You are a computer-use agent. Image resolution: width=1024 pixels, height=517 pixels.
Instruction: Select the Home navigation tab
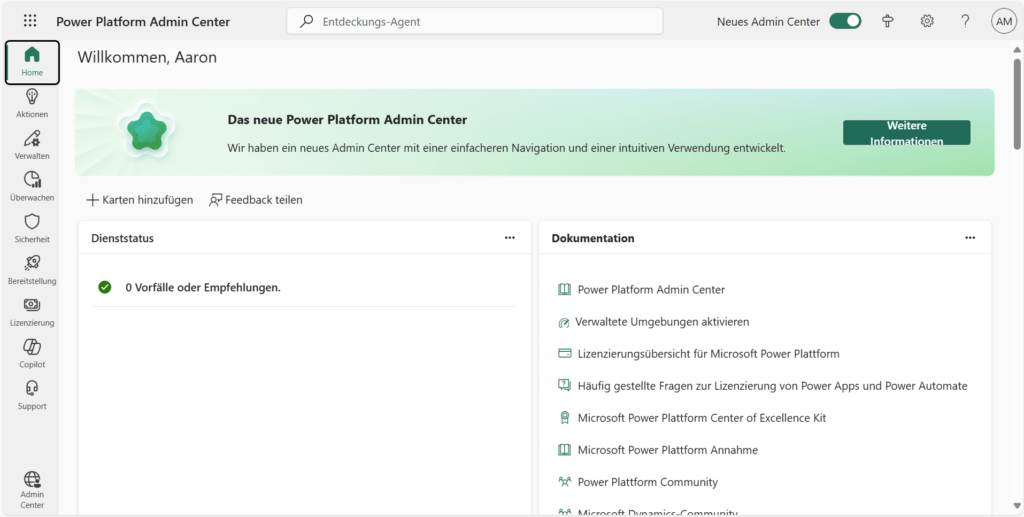click(32, 62)
